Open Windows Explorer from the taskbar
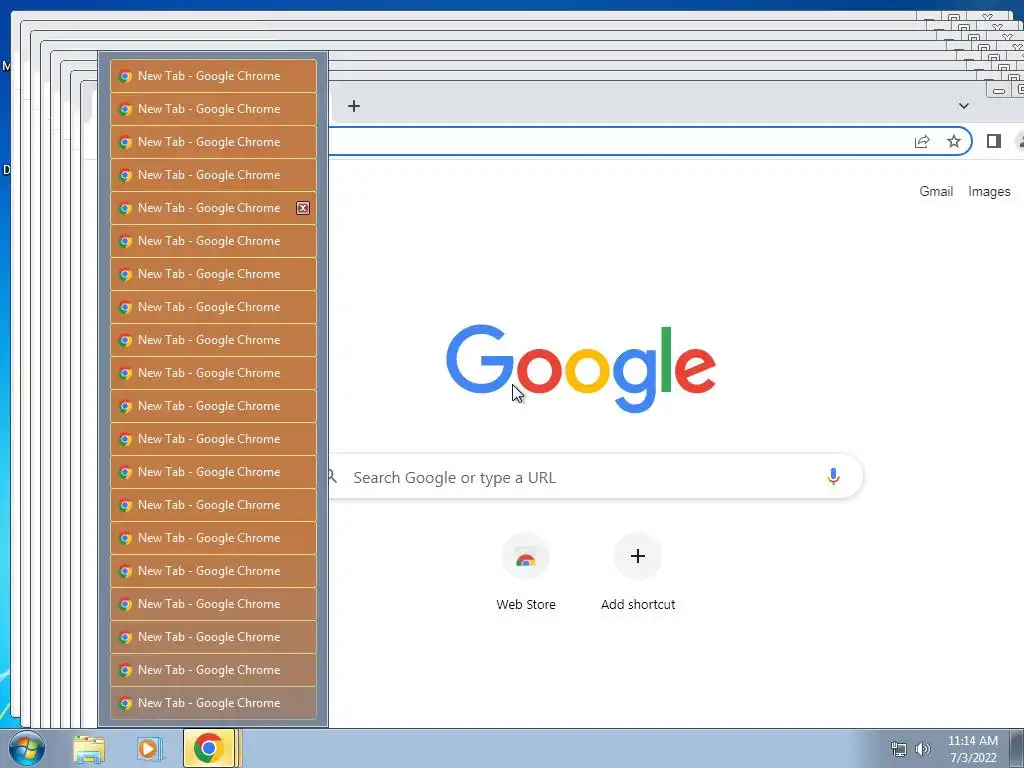Viewport: 1024px width, 768px height. click(89, 748)
